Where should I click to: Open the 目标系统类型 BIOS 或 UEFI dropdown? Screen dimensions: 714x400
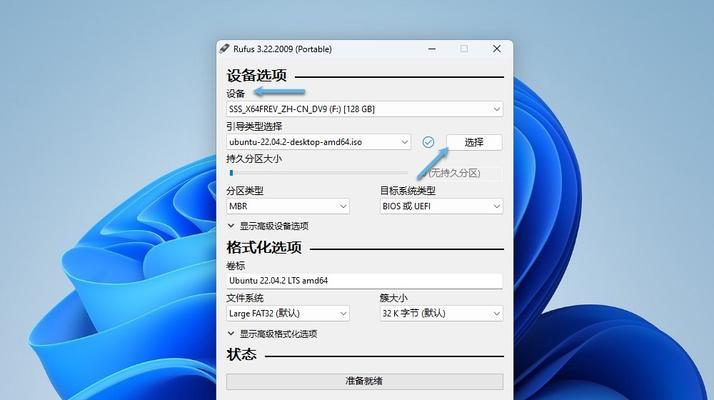[x=441, y=206]
